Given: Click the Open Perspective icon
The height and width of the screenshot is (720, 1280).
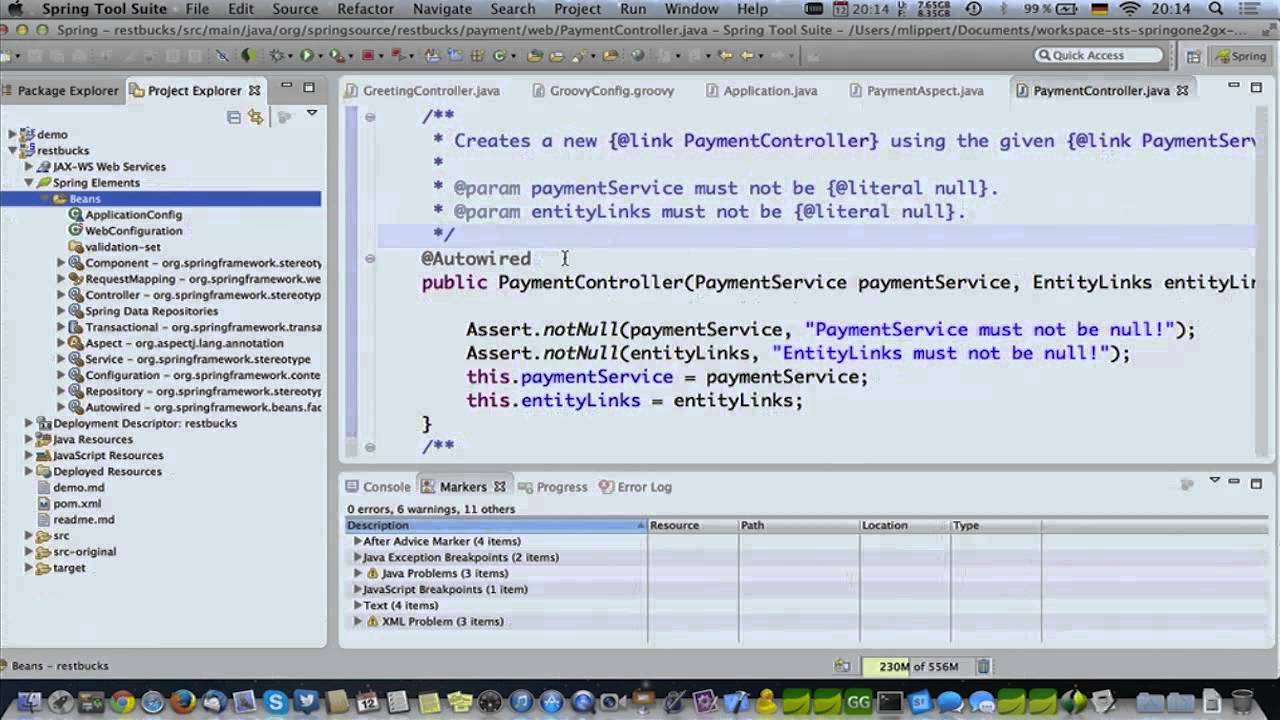Looking at the screenshot, I should click(1193, 56).
